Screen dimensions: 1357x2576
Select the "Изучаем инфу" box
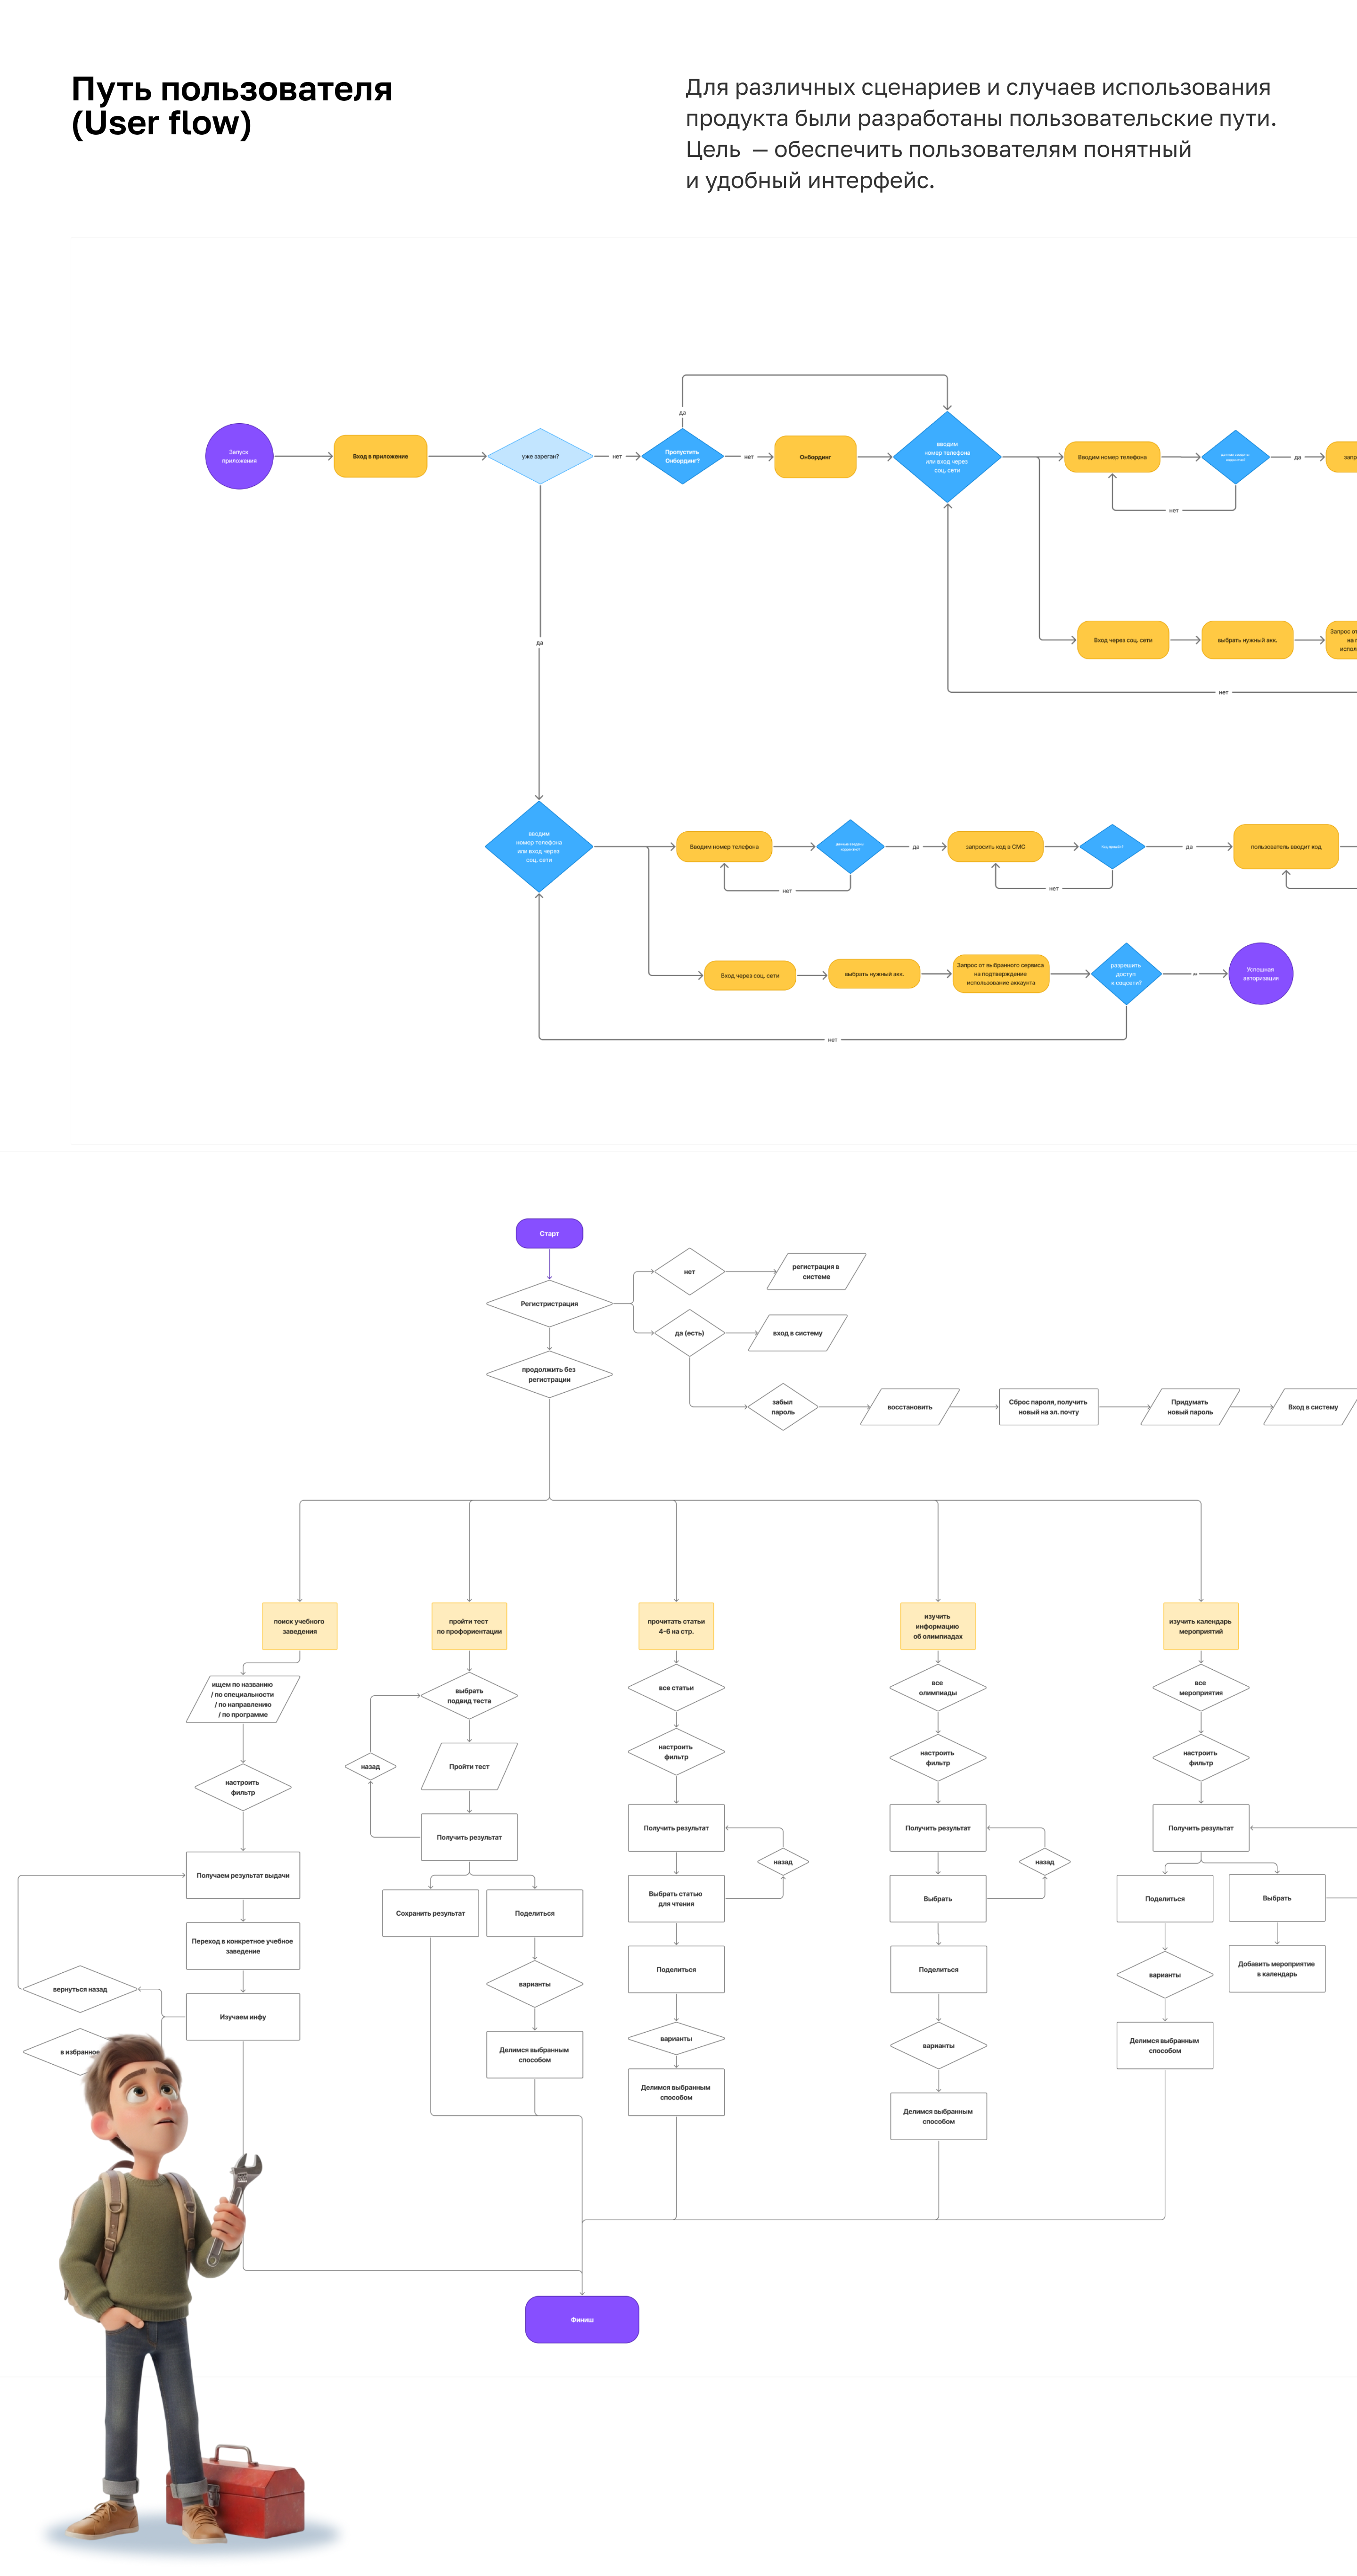pos(243,2017)
